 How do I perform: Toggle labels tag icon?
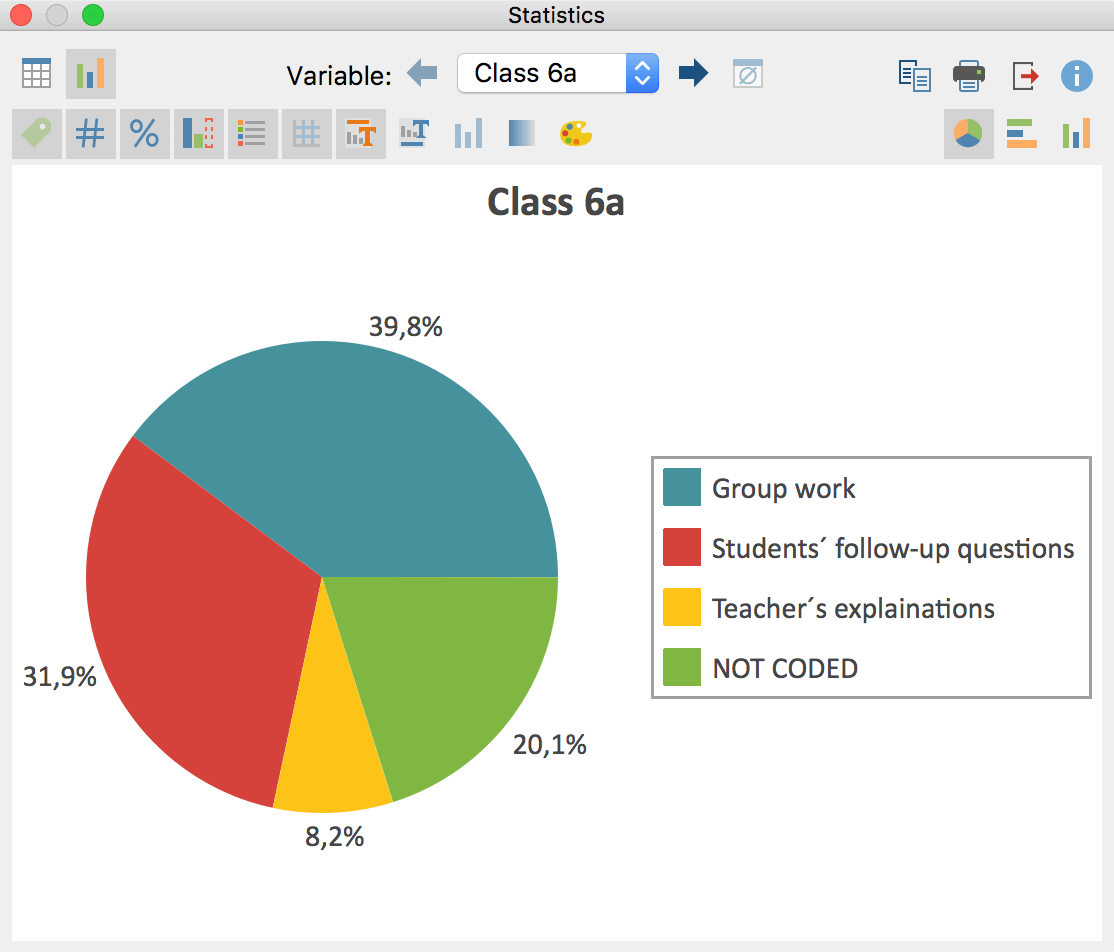click(x=37, y=134)
